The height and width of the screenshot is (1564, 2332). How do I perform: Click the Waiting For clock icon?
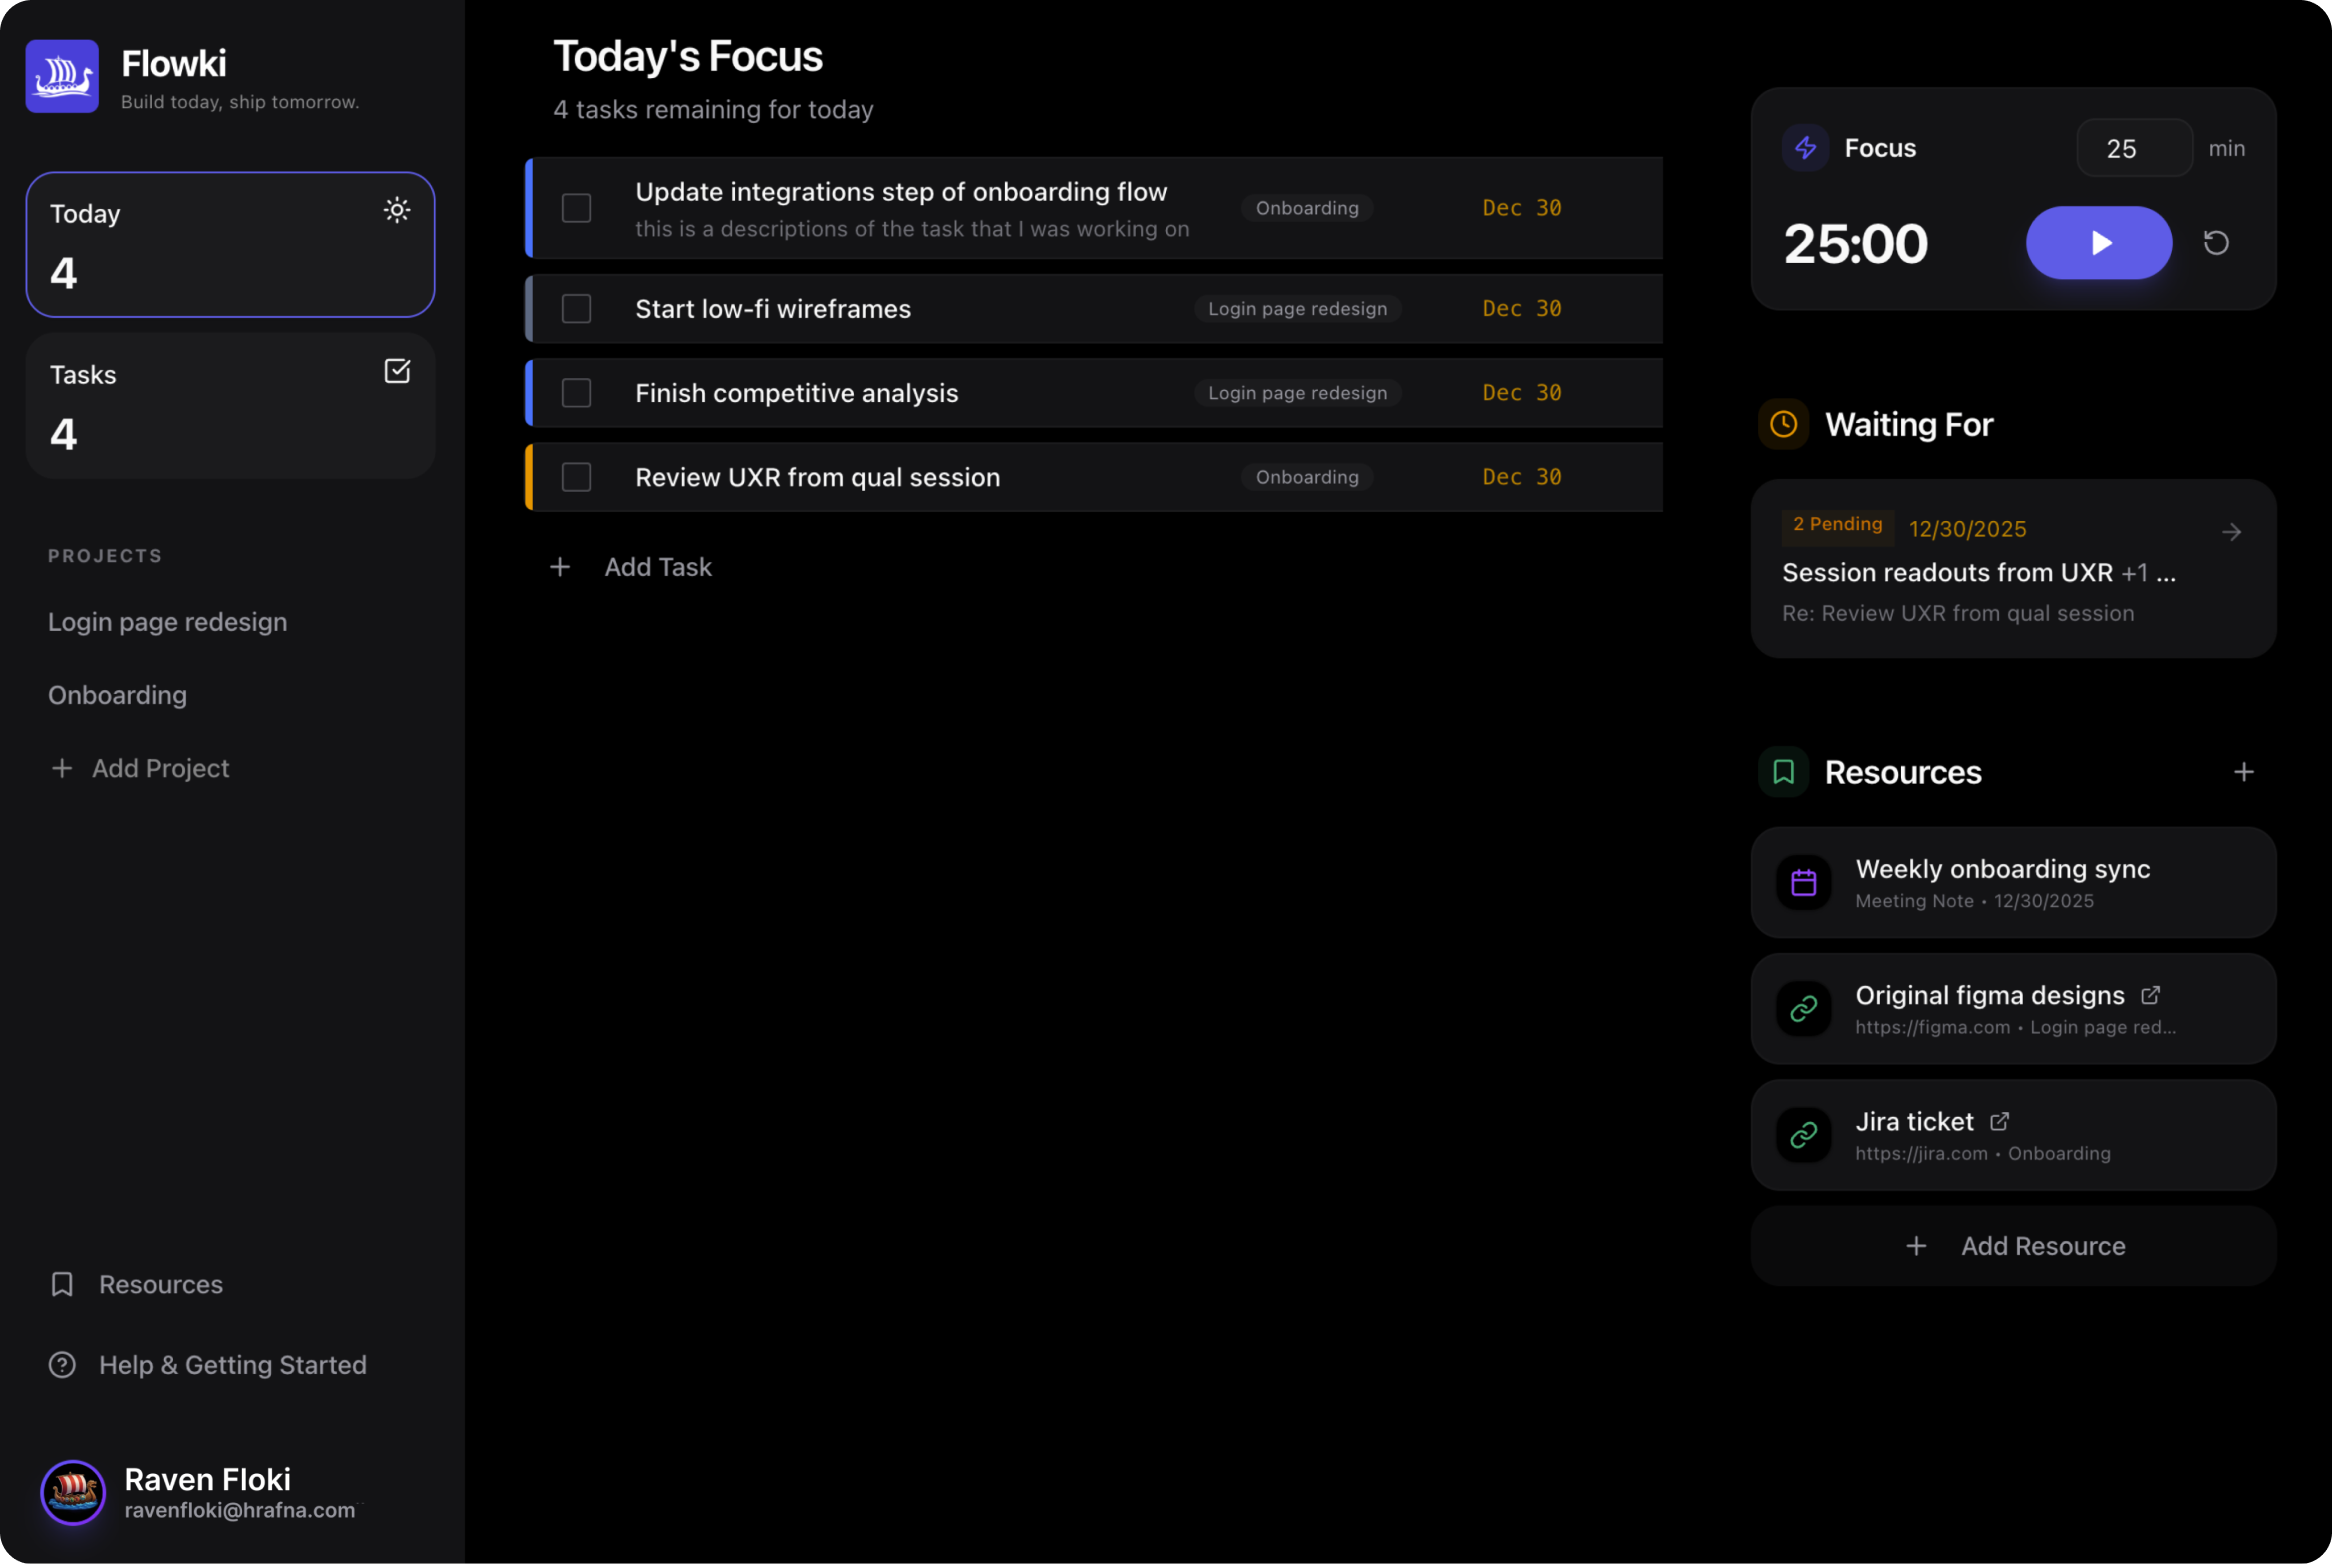(x=1783, y=424)
